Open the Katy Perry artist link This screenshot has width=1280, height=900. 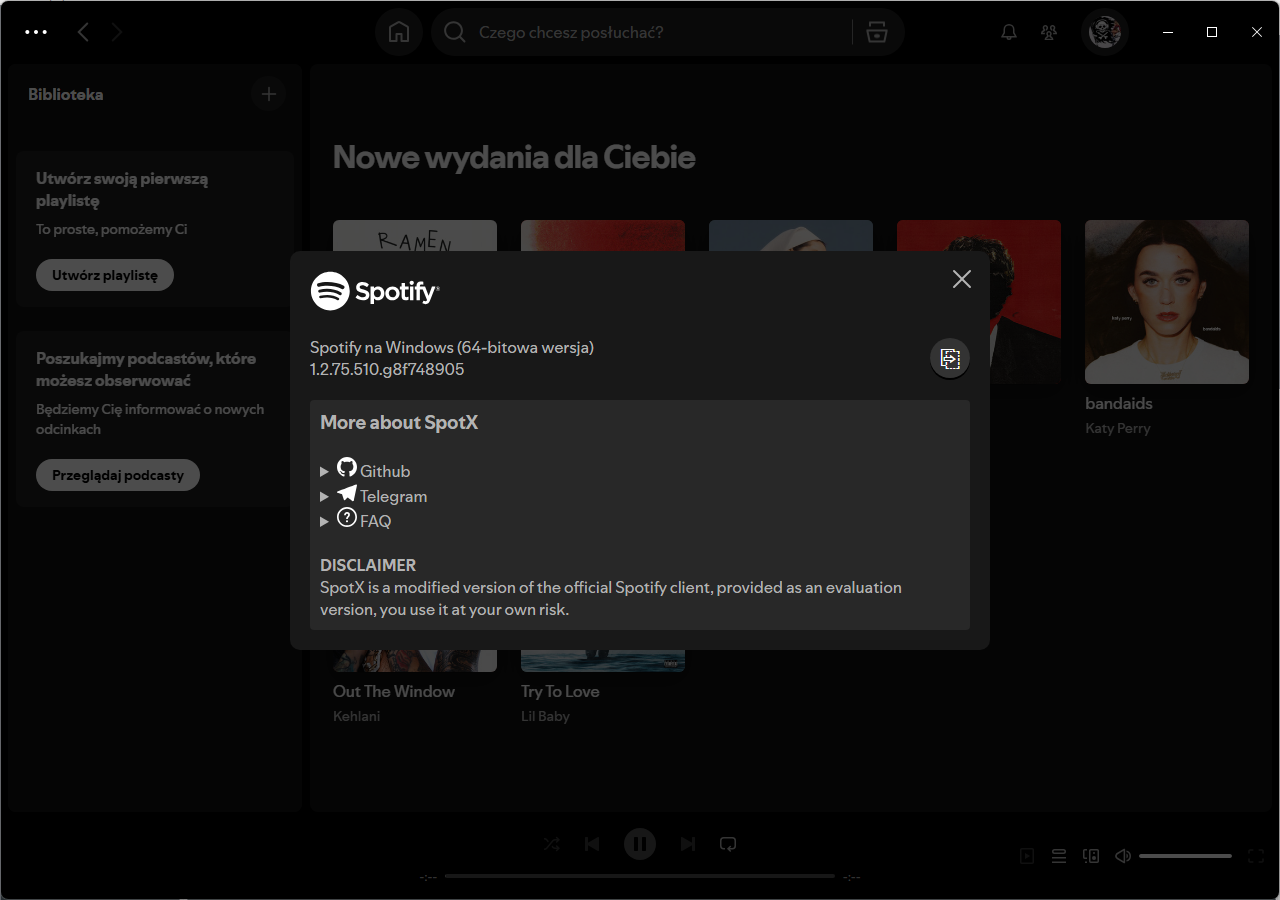point(1118,428)
